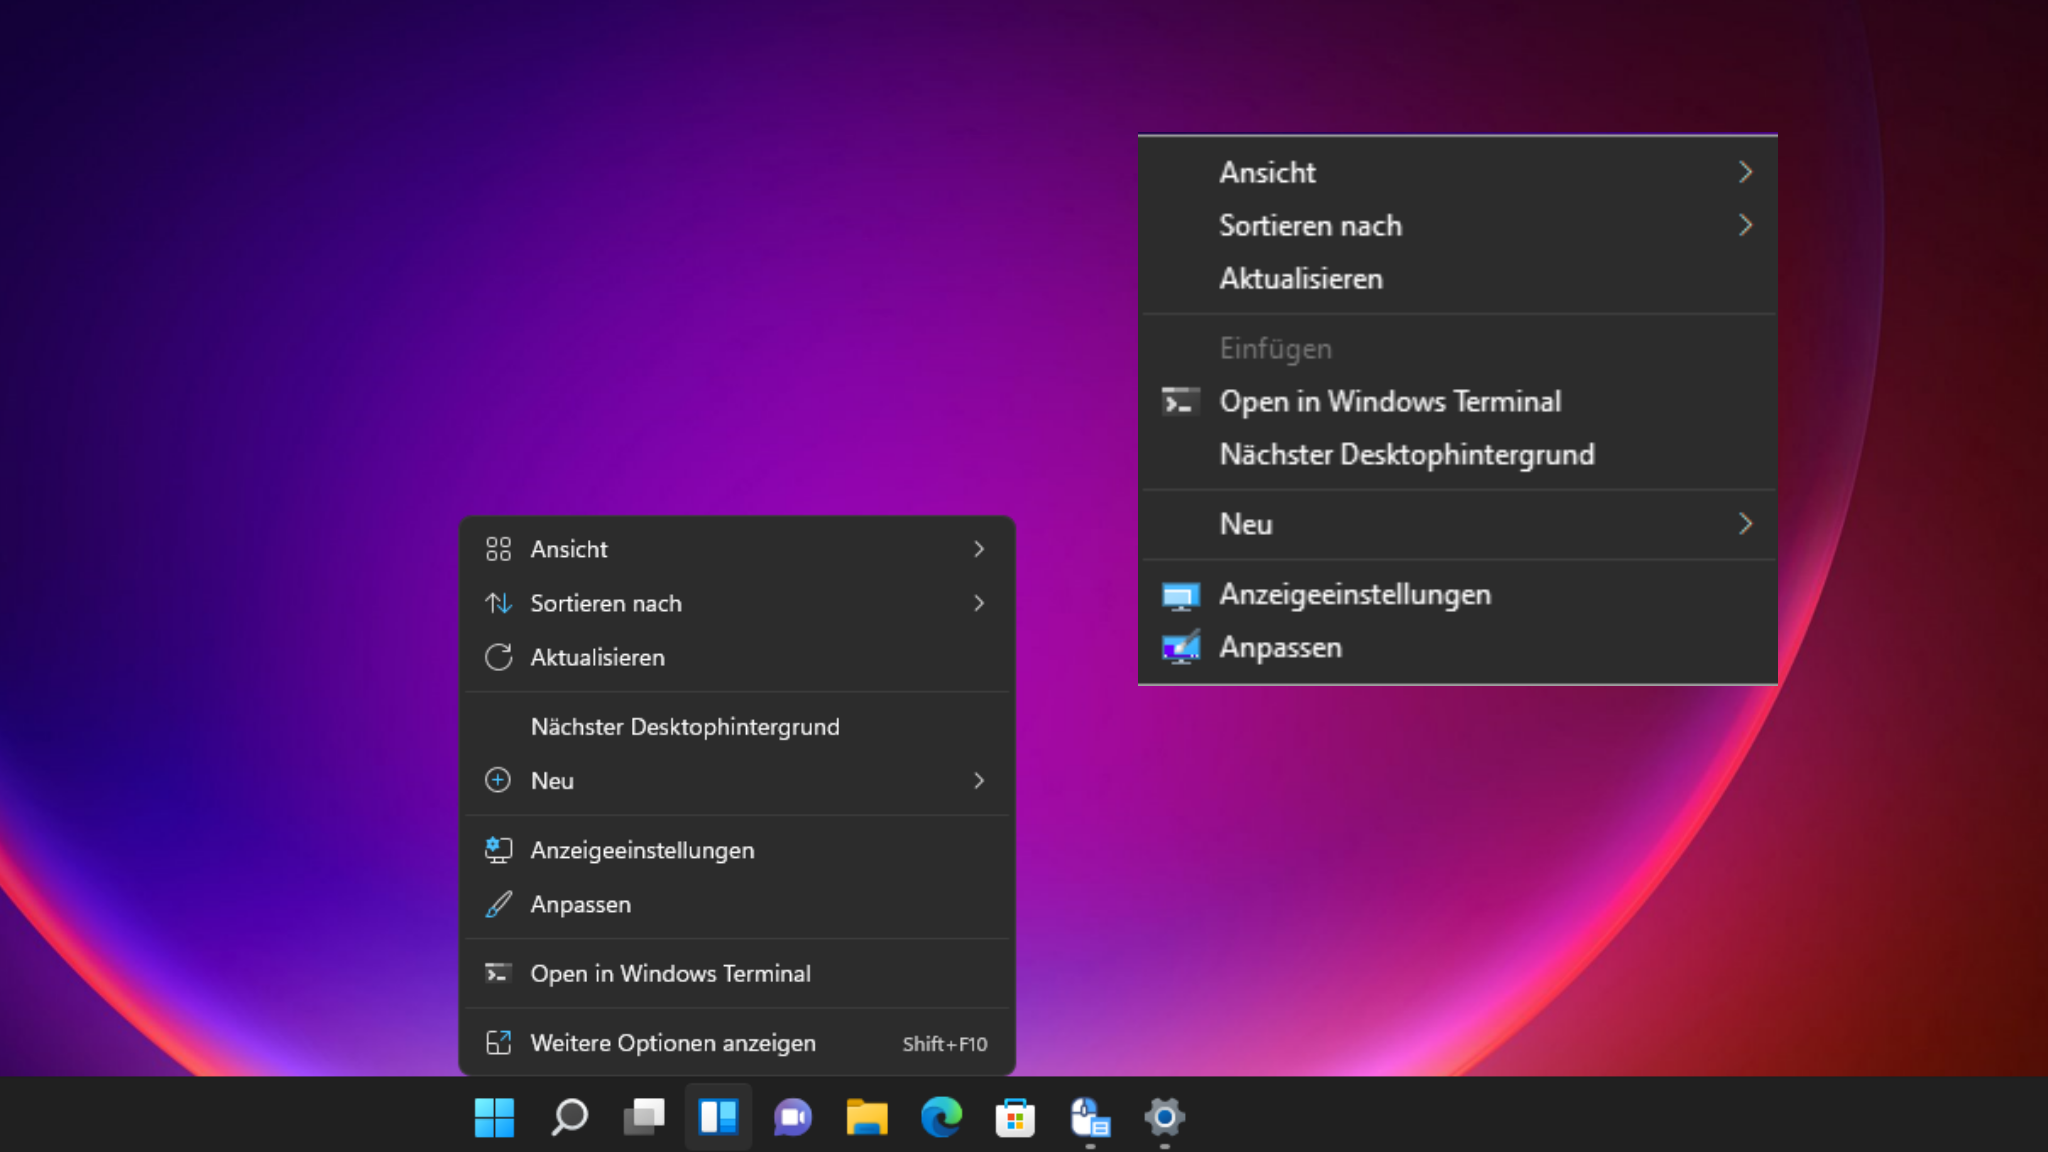
Task: Open Settings gear in taskbar
Action: click(x=1164, y=1117)
